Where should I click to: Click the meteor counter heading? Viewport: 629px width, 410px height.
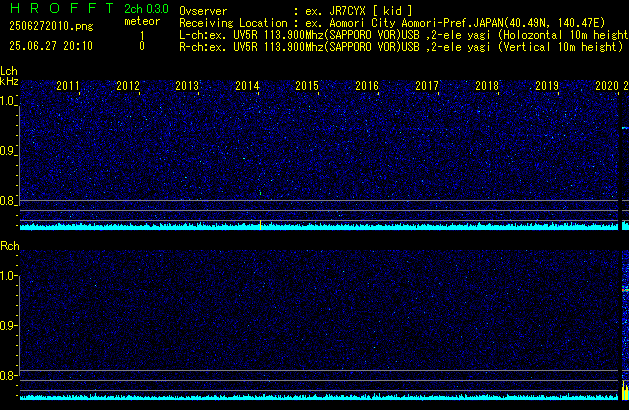point(142,21)
